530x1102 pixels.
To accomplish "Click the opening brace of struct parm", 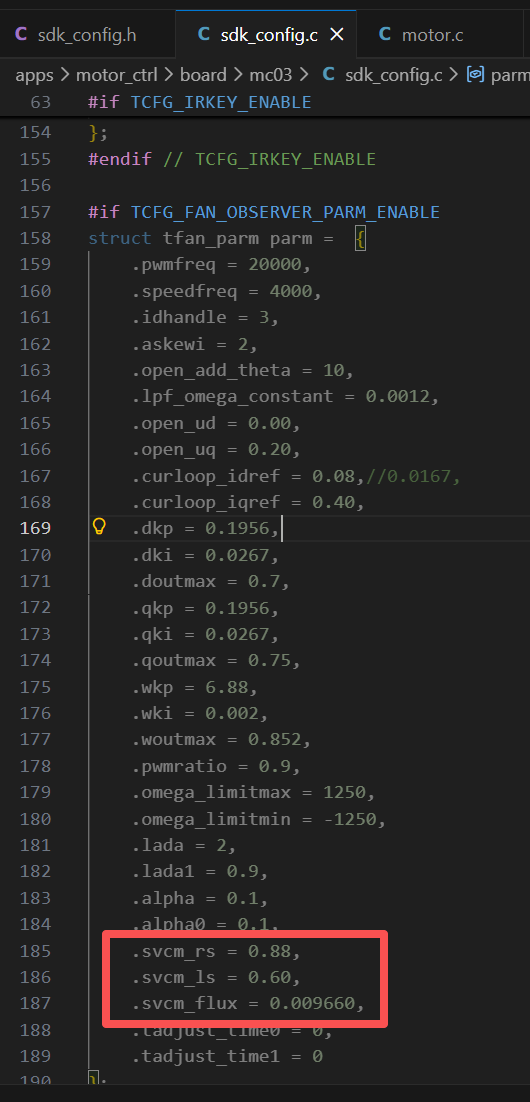I will click(360, 238).
